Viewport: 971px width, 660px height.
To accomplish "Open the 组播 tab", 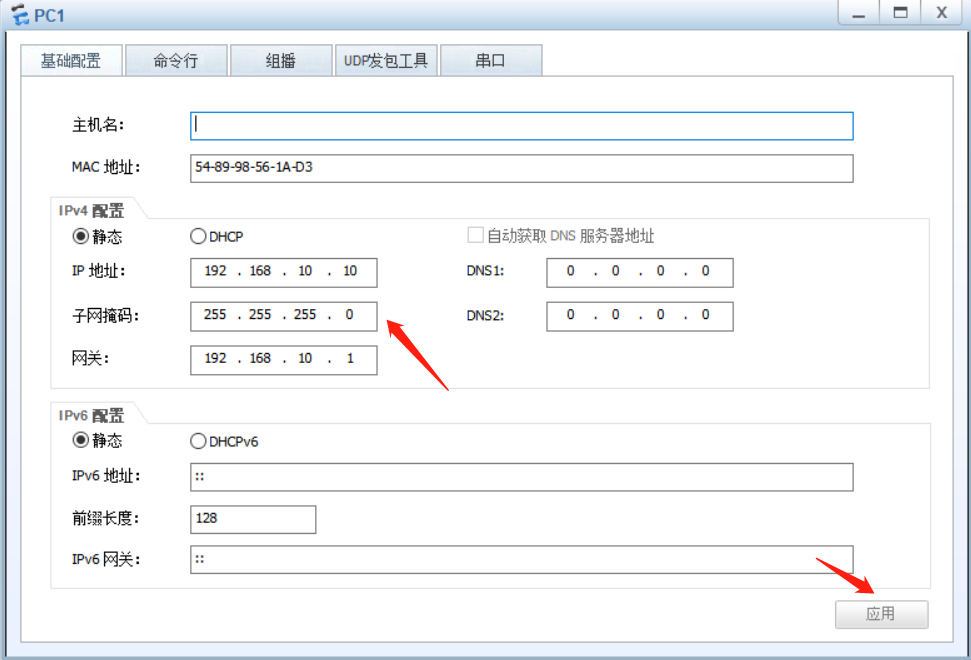I will (x=281, y=61).
